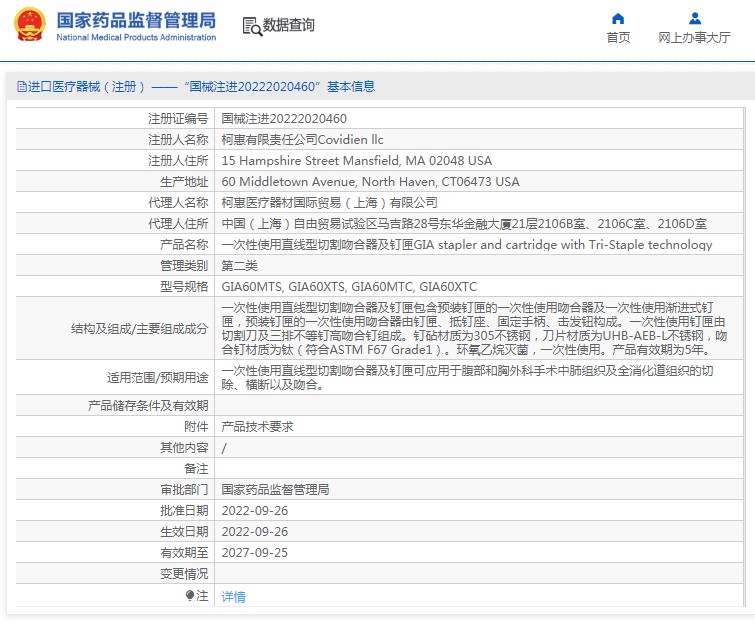Image resolution: width=755 pixels, height=626 pixels.
Task: Select 国家药品监督管理局 approval department value
Action: (x=275, y=490)
